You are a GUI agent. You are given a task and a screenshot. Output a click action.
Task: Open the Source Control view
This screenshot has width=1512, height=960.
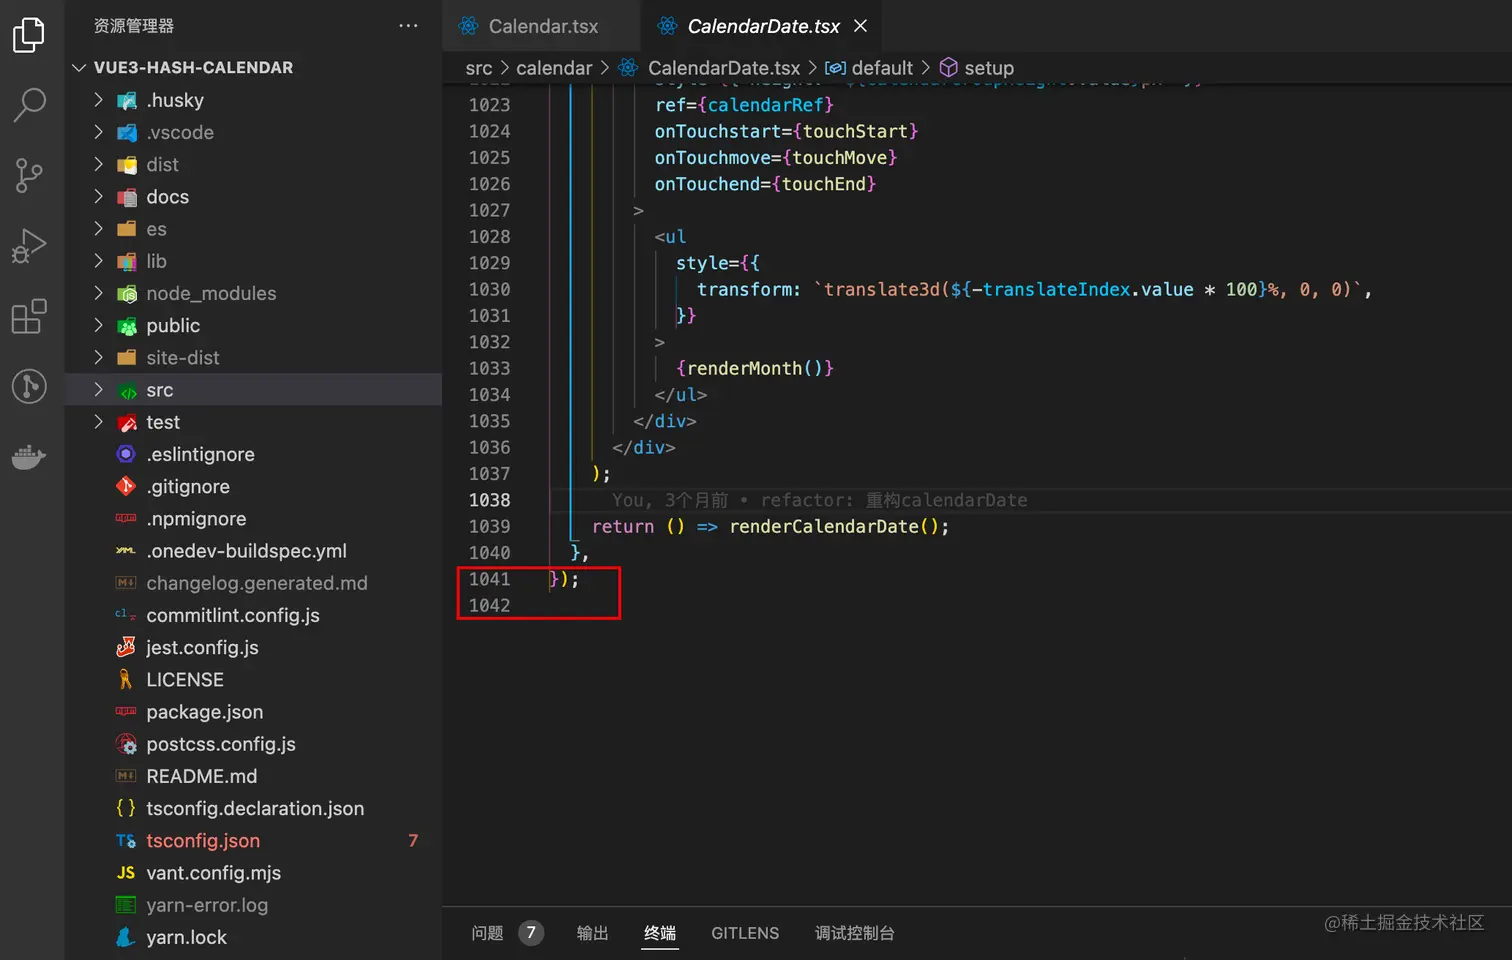29,175
